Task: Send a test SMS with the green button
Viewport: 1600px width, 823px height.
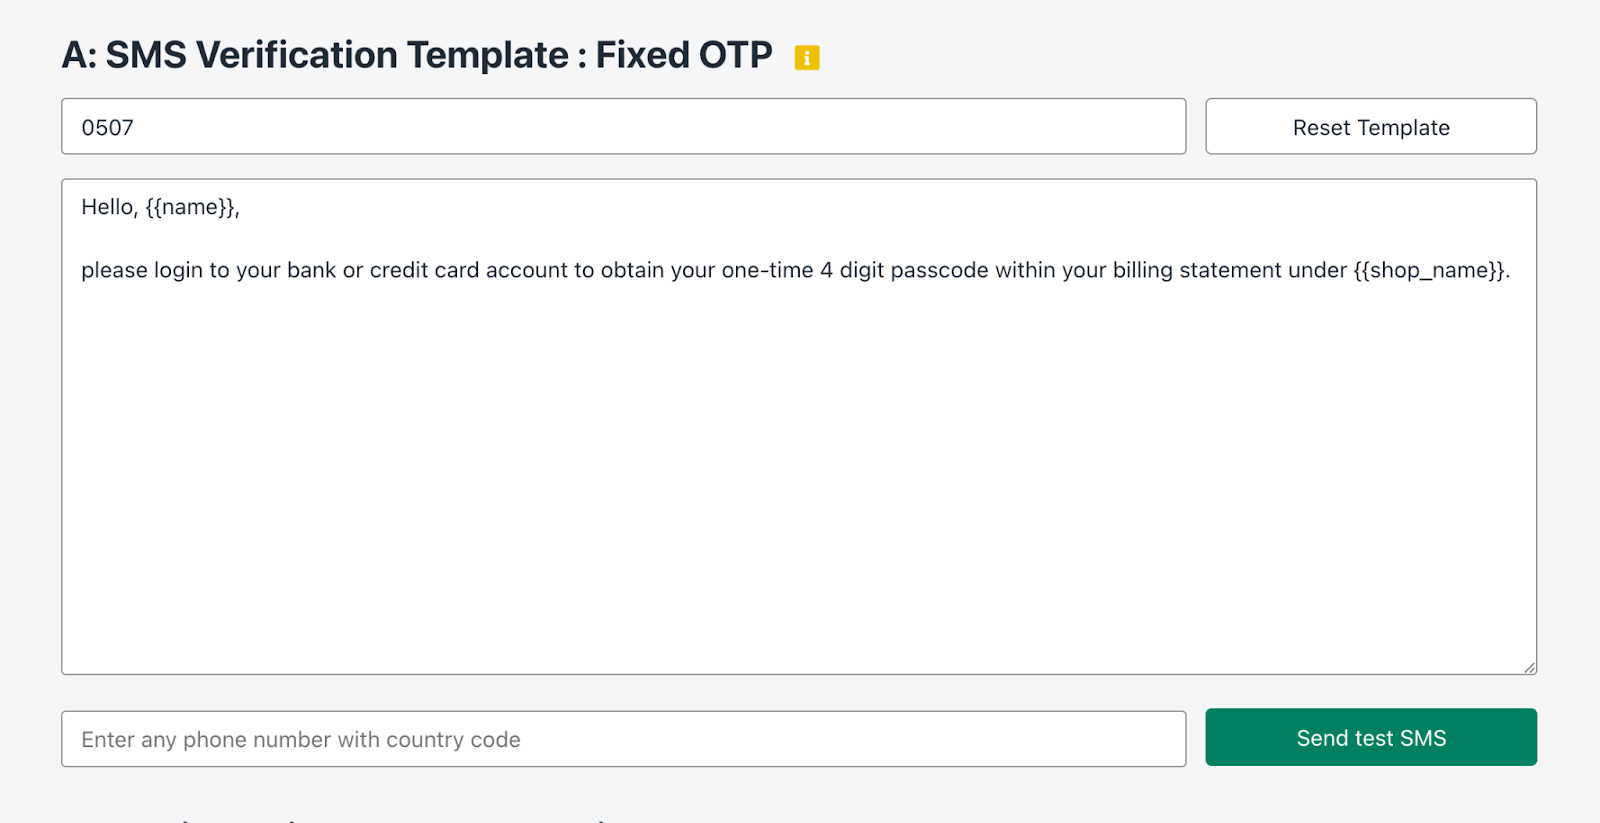Action: [1371, 737]
